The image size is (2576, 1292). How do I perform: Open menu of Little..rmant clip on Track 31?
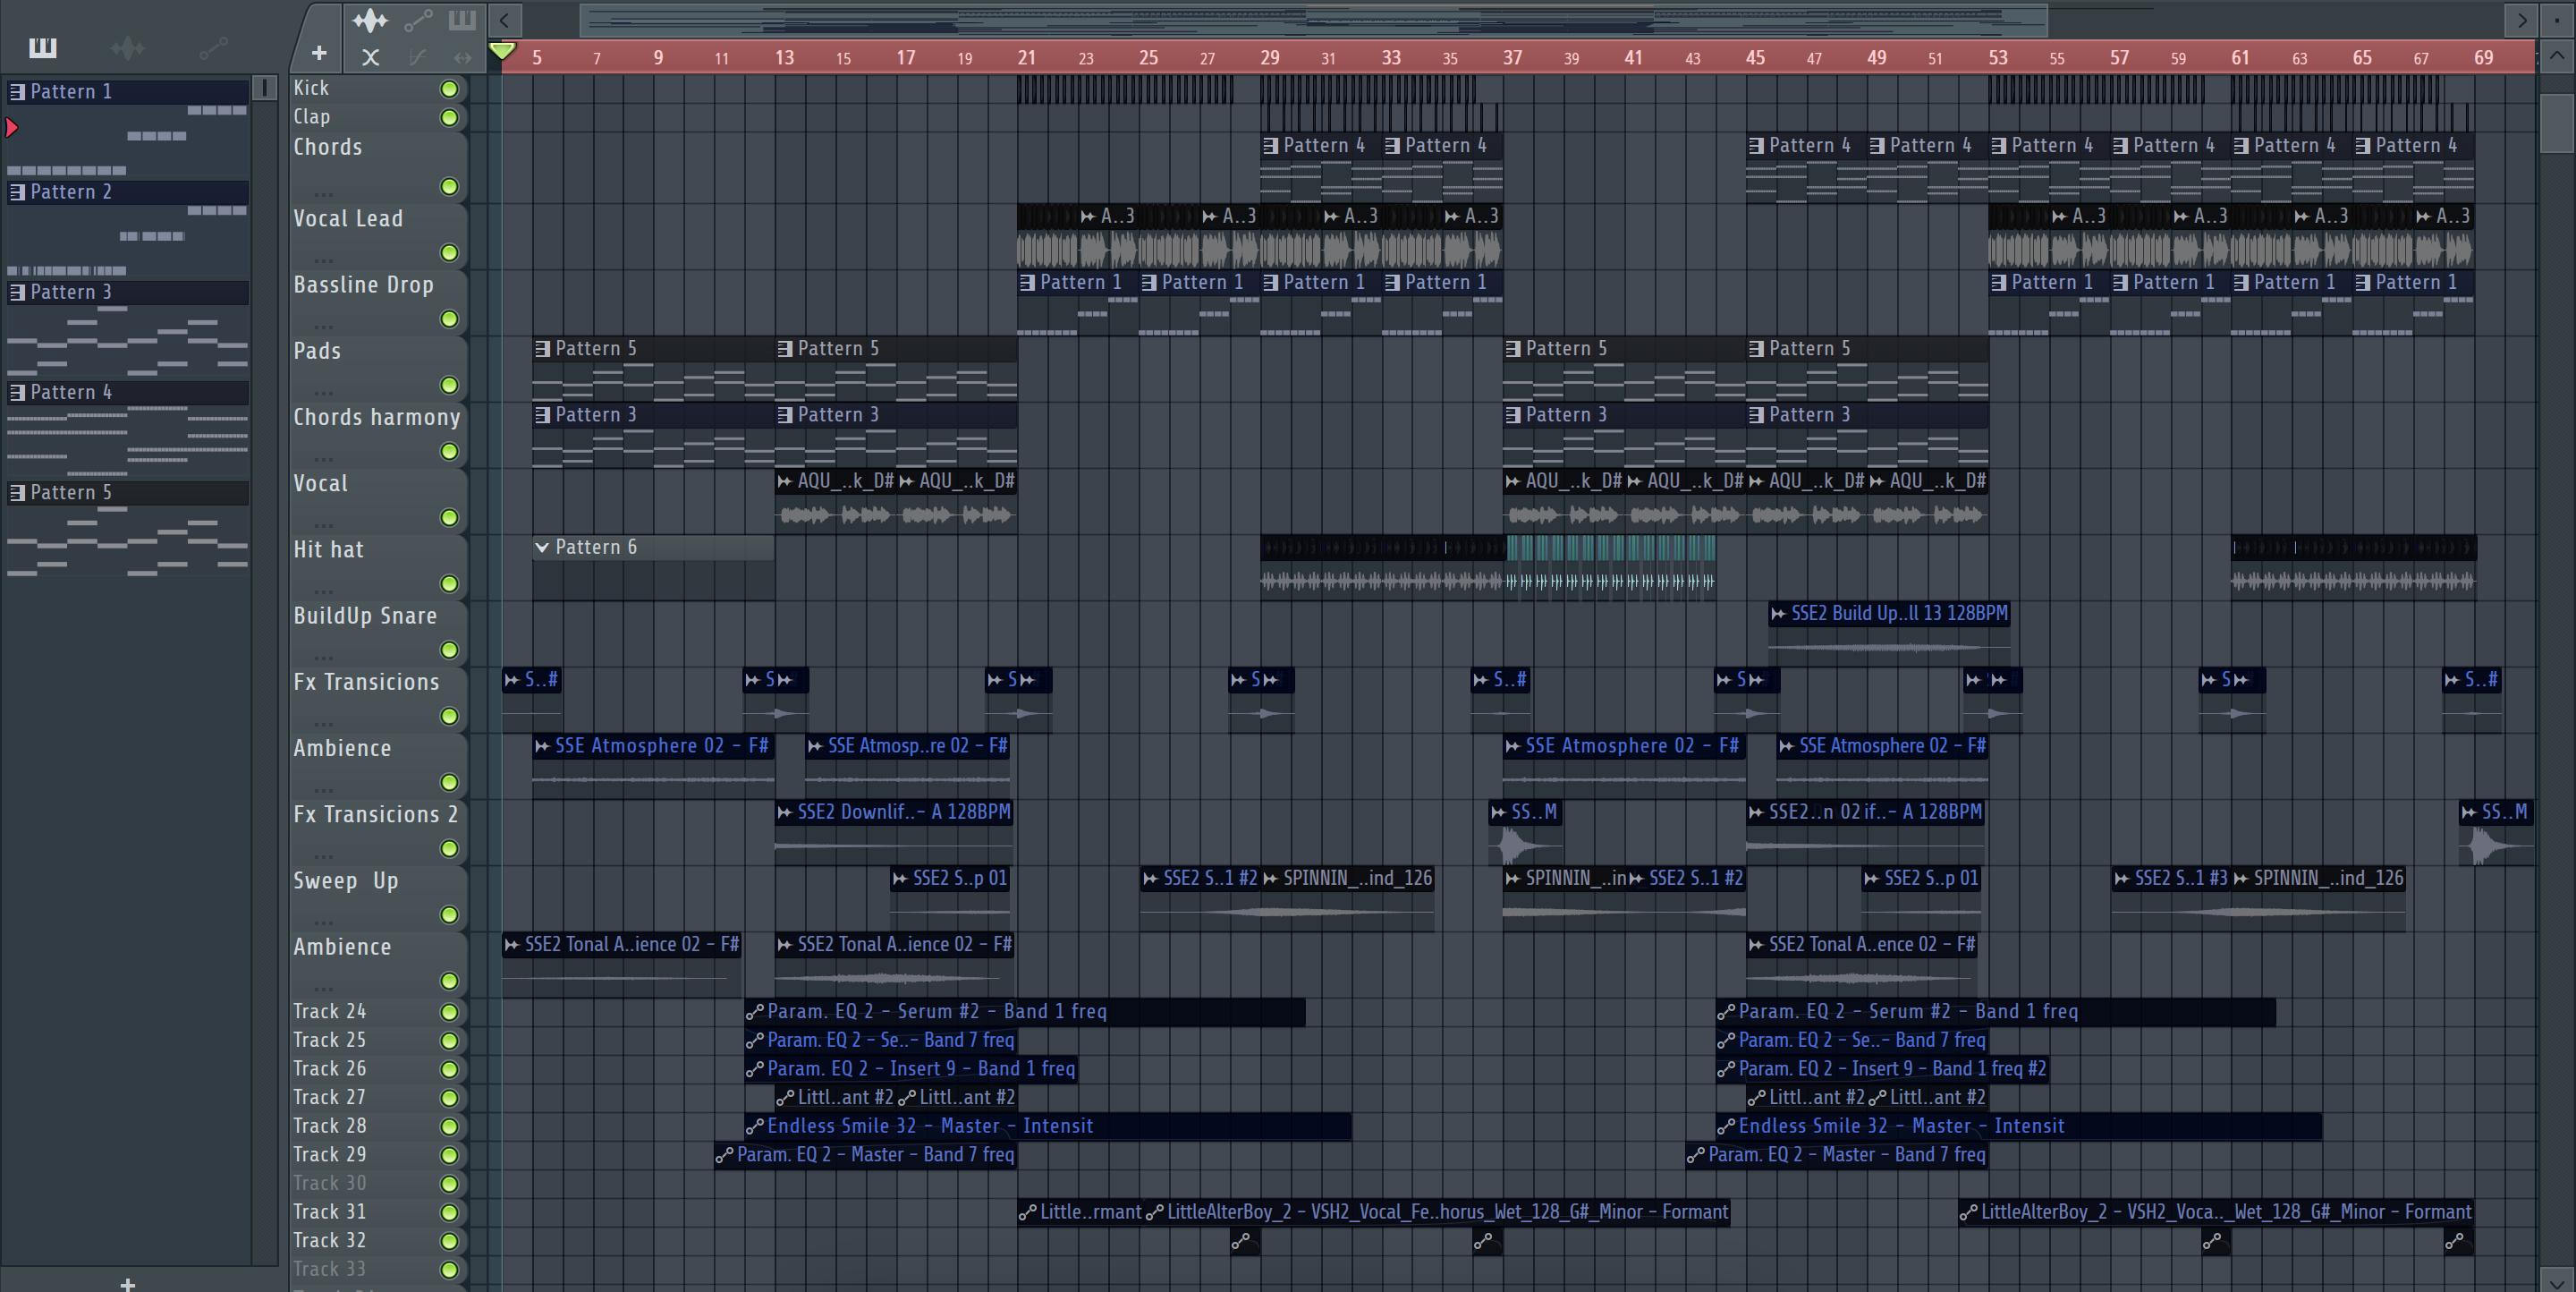pos(1027,1213)
